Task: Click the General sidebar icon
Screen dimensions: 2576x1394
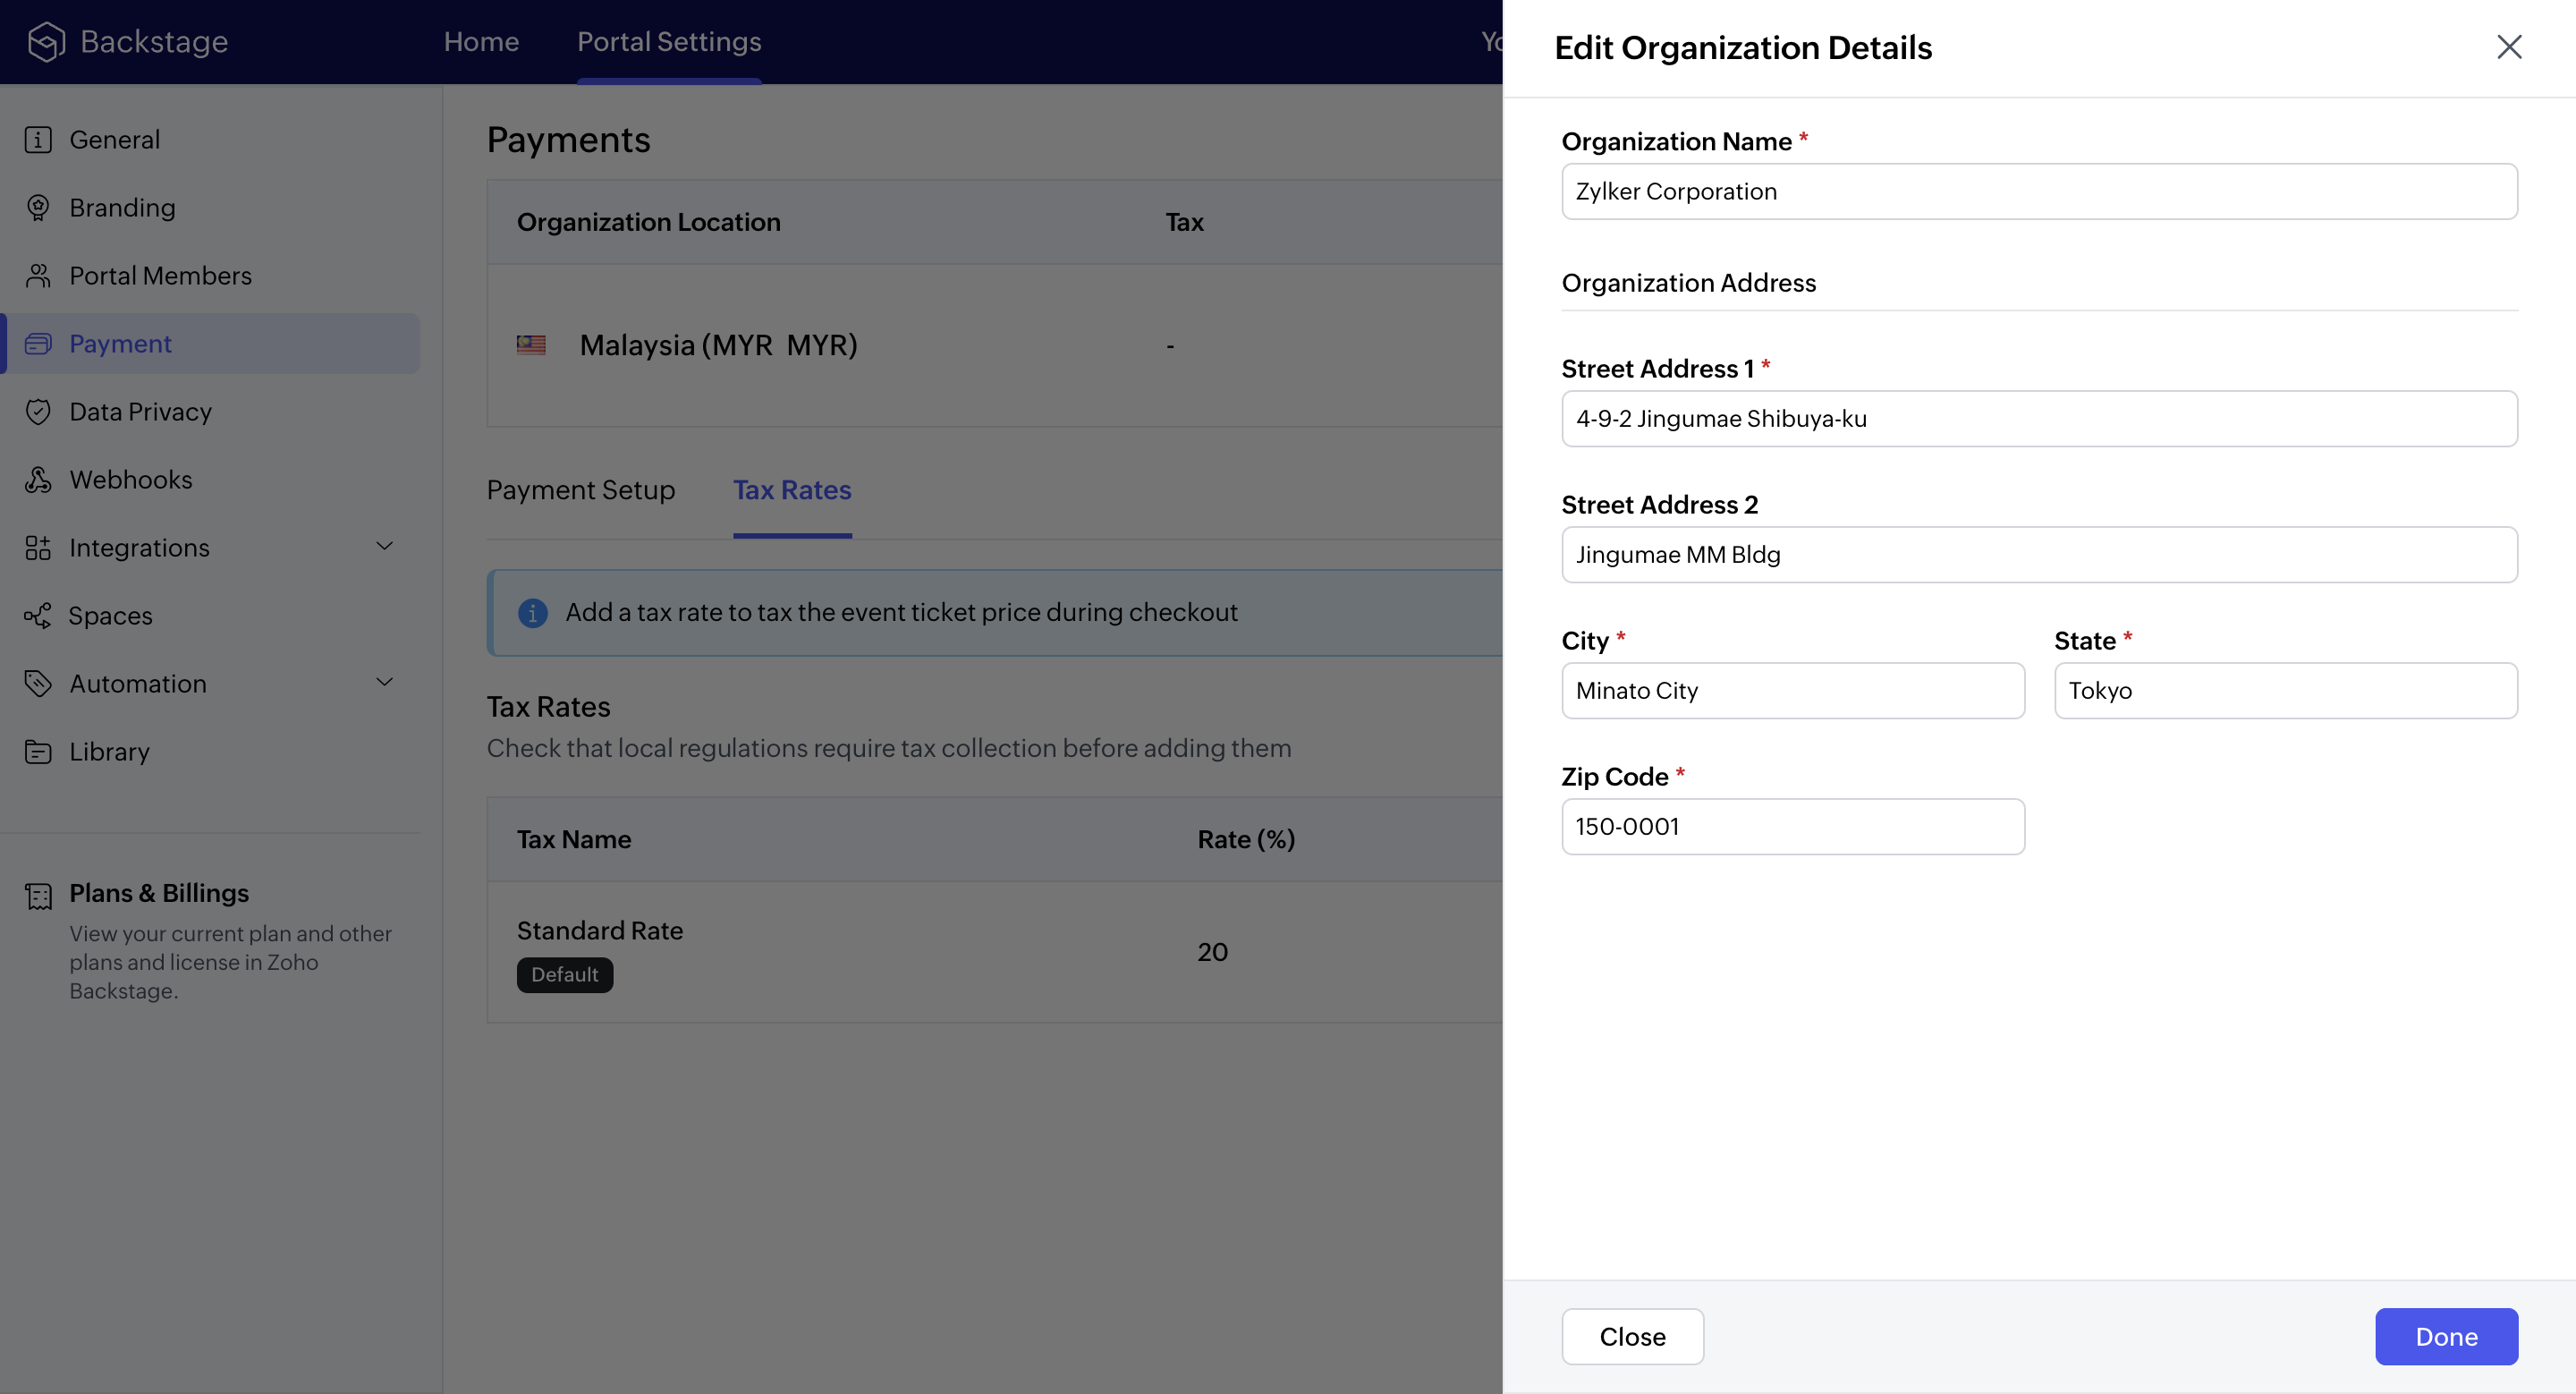Action: point(38,139)
